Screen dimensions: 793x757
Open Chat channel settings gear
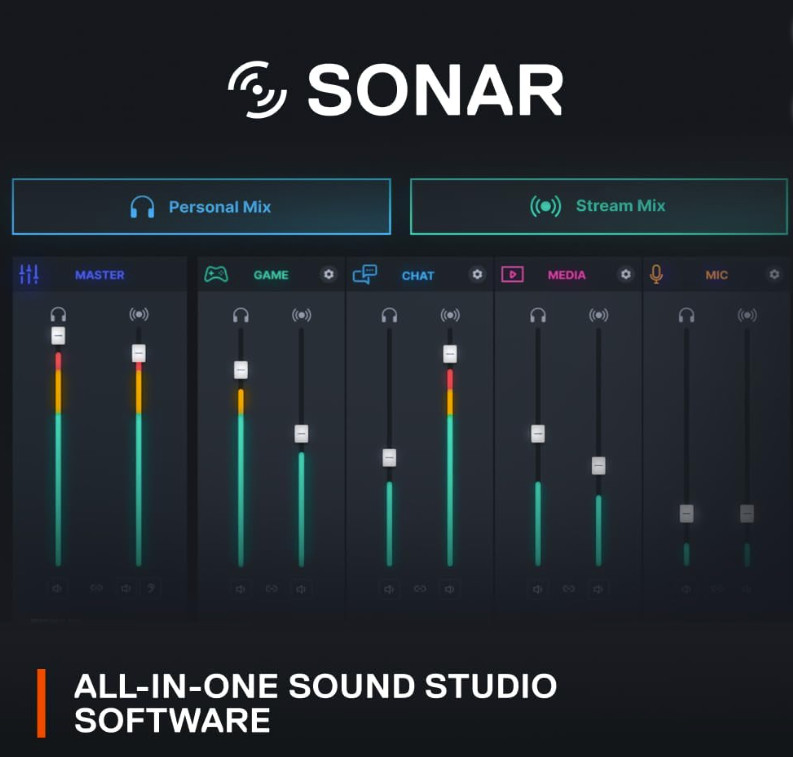pos(477,274)
